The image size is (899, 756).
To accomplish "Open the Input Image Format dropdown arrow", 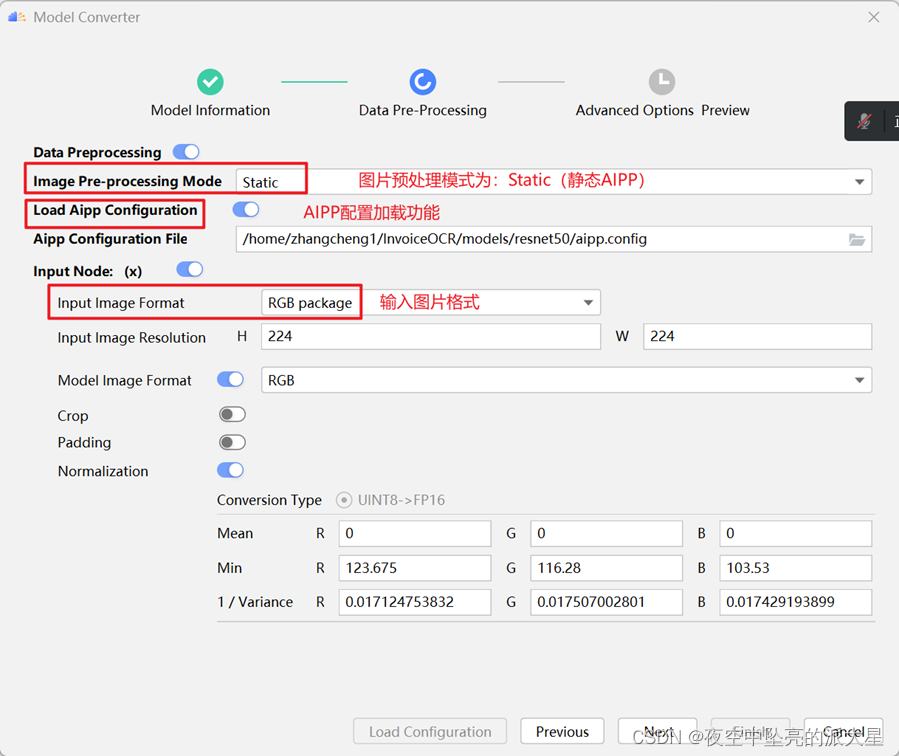I will tap(588, 303).
